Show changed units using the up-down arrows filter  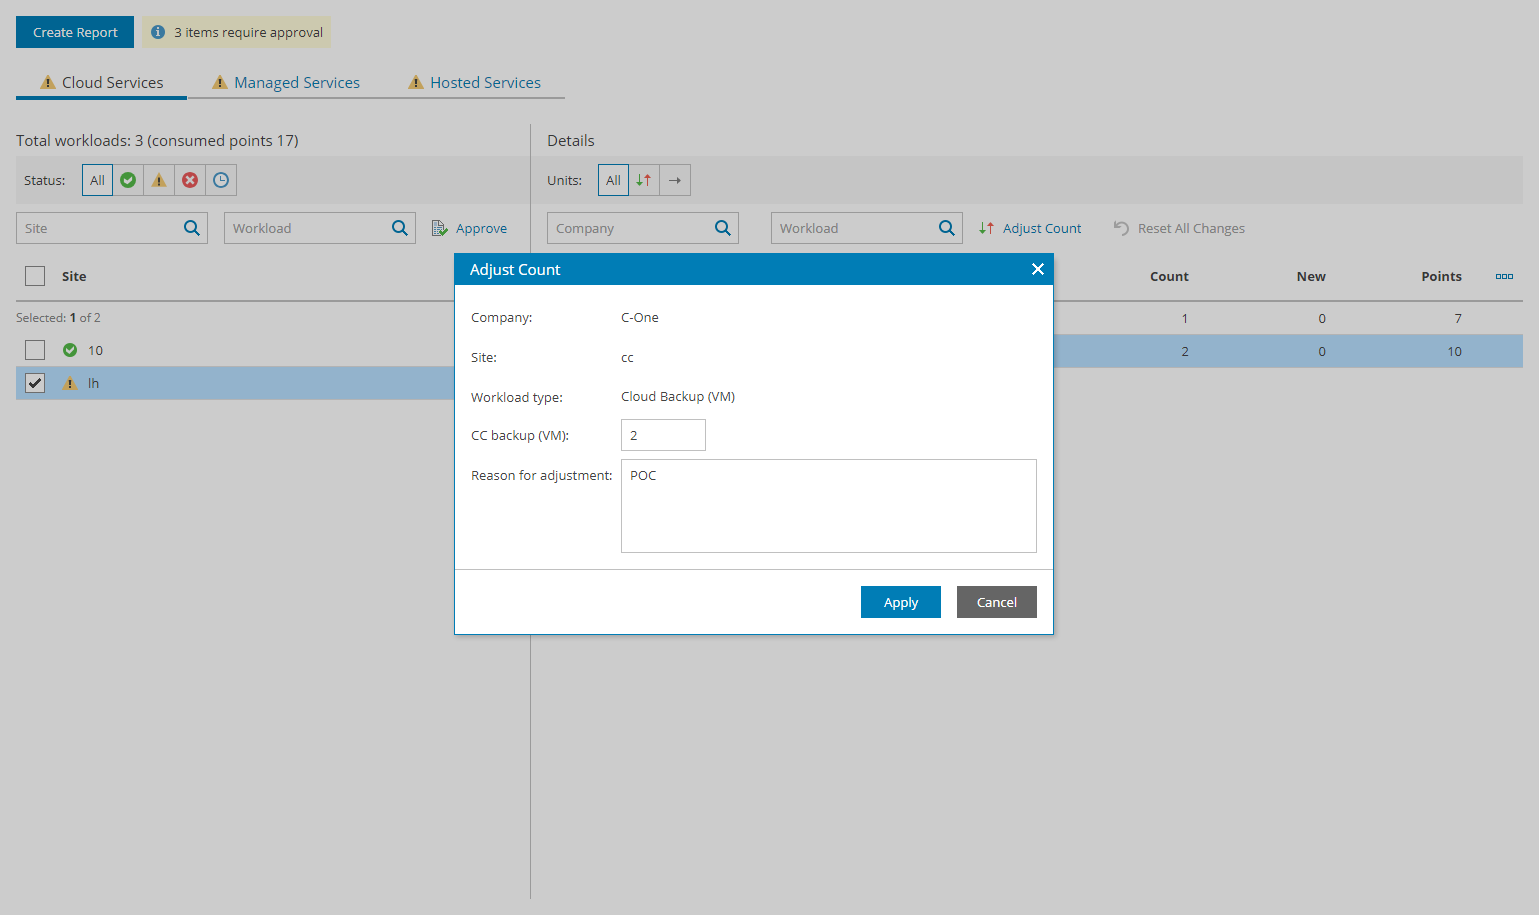[x=643, y=180]
